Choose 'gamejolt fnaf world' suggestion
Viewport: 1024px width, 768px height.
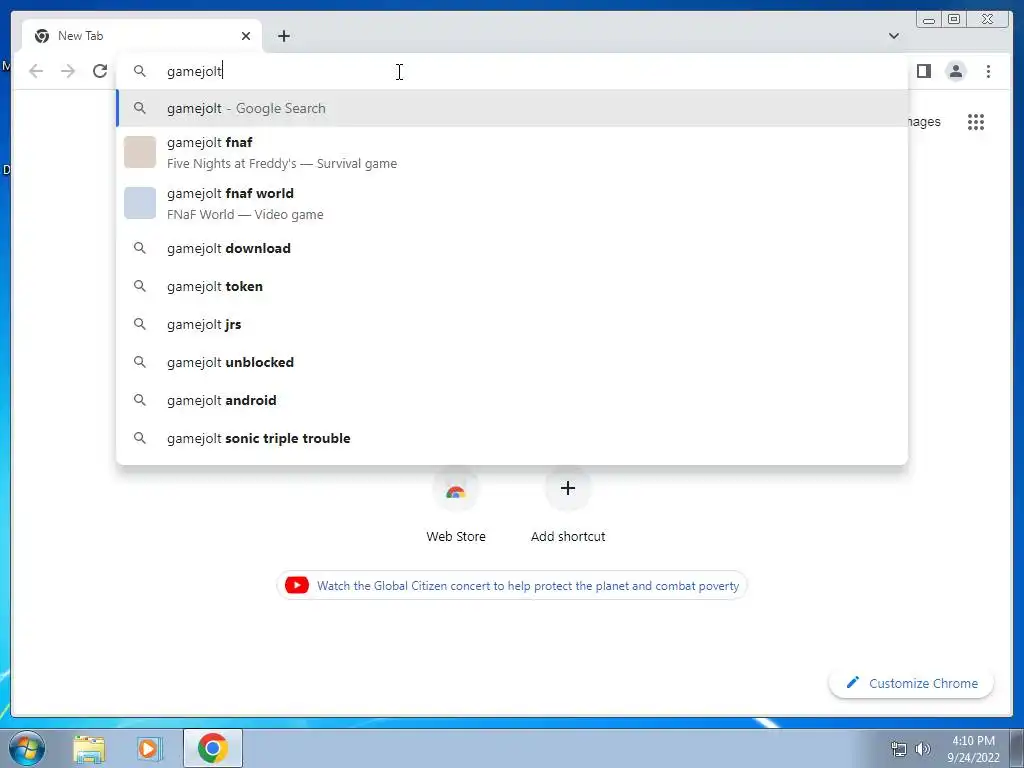[x=512, y=203]
